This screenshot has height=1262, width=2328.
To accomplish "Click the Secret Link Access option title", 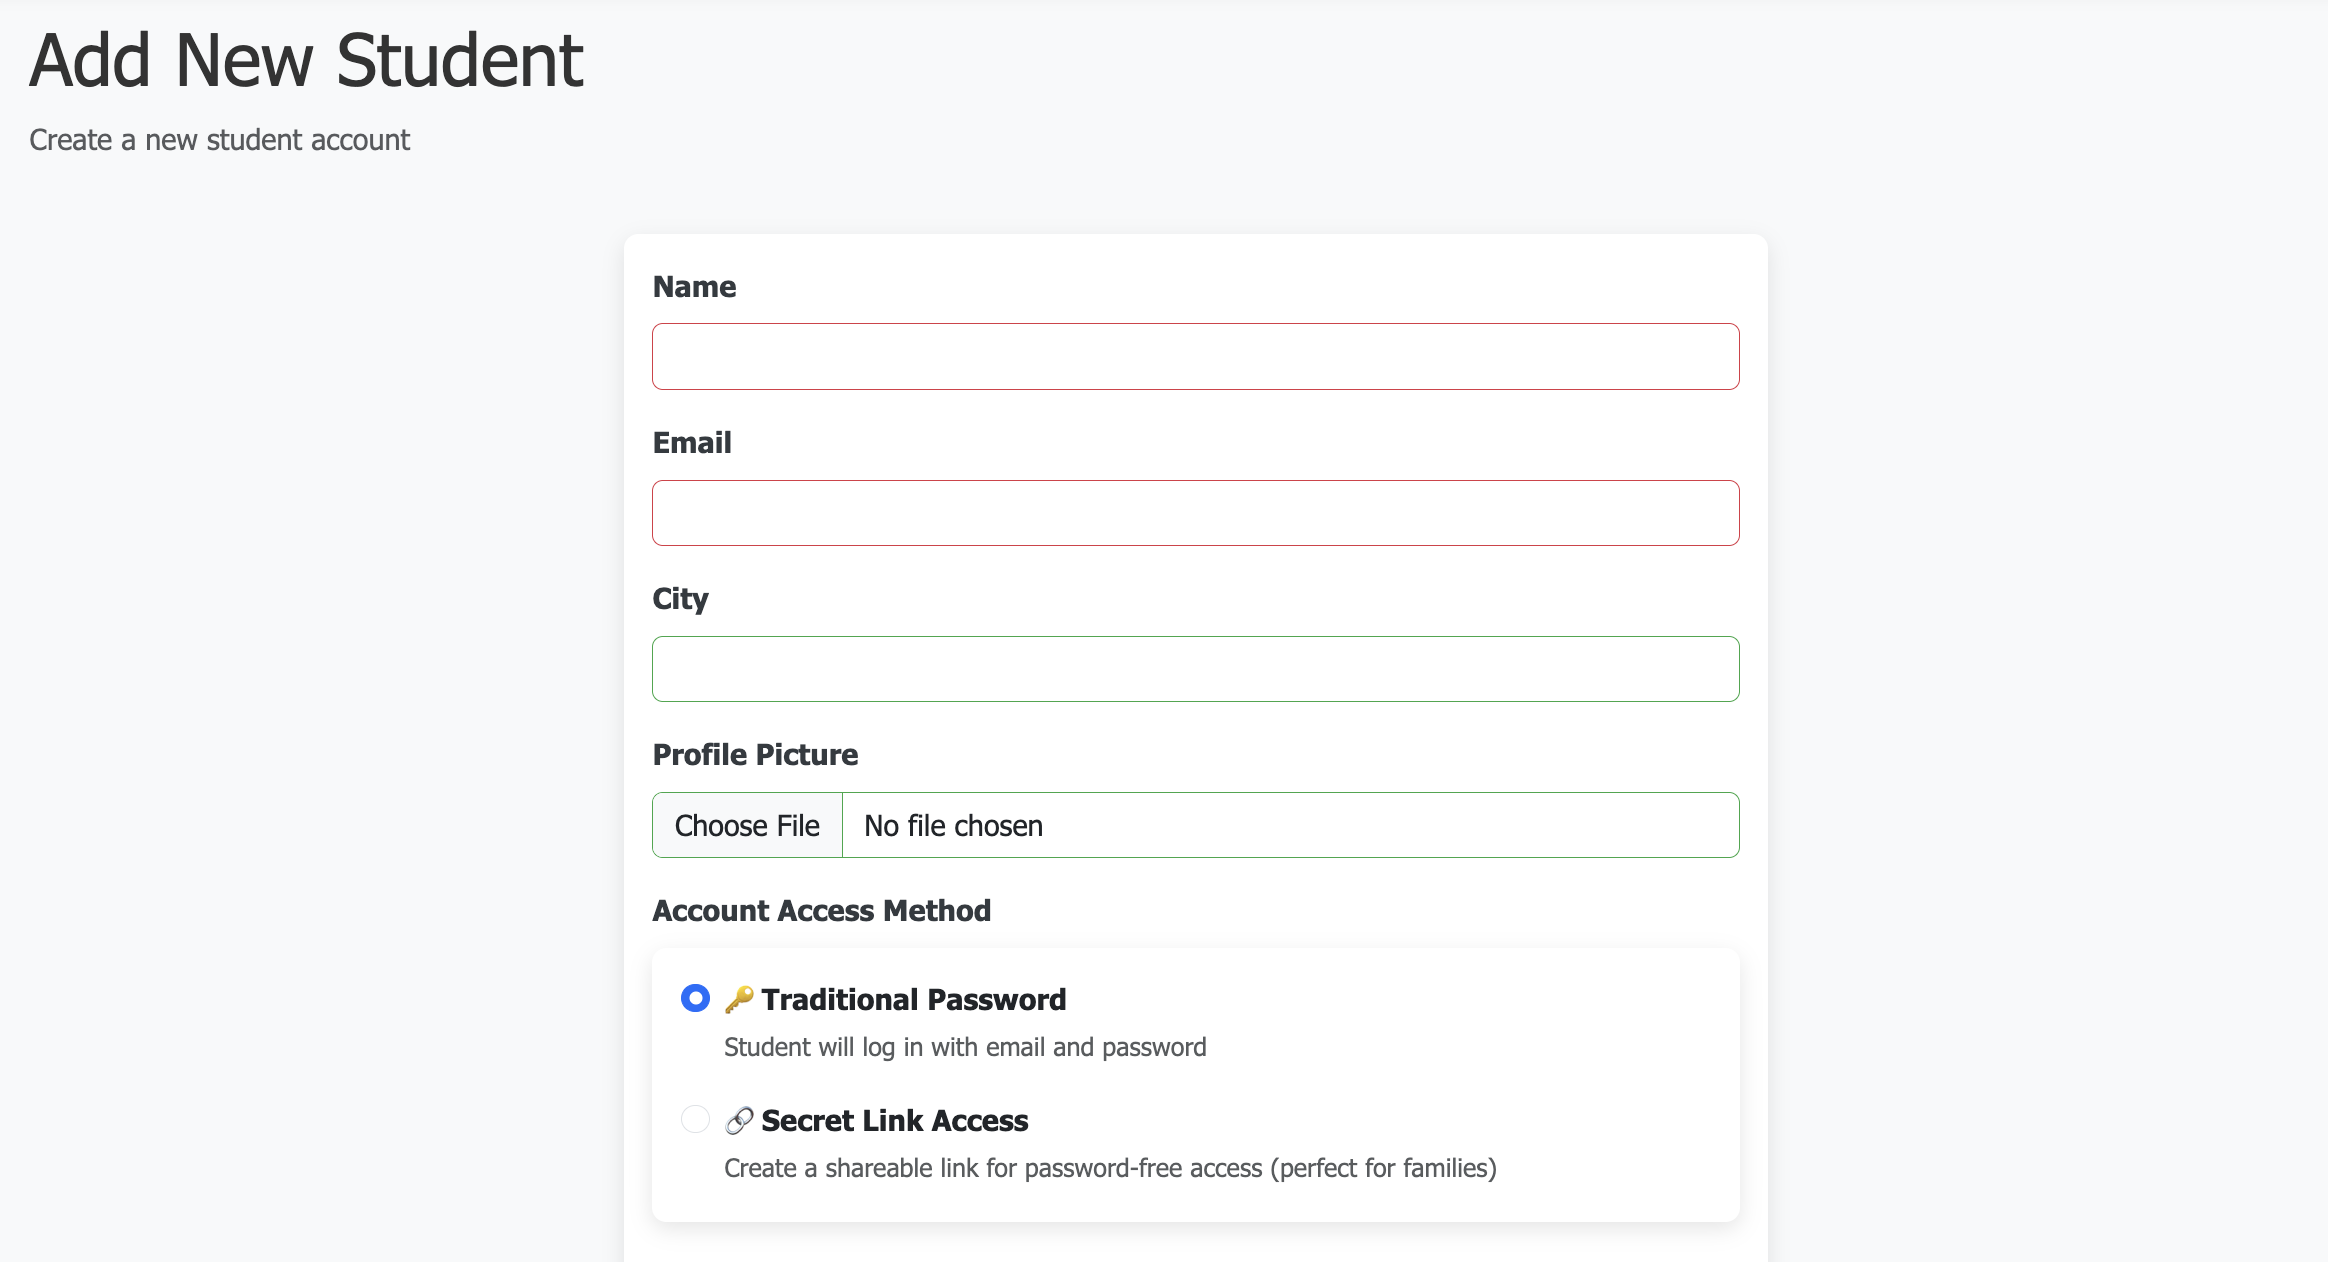I will coord(894,1120).
